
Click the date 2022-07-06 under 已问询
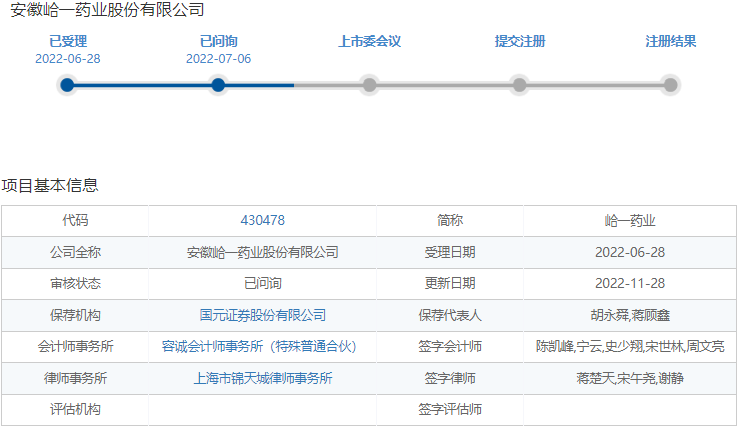pos(218,59)
